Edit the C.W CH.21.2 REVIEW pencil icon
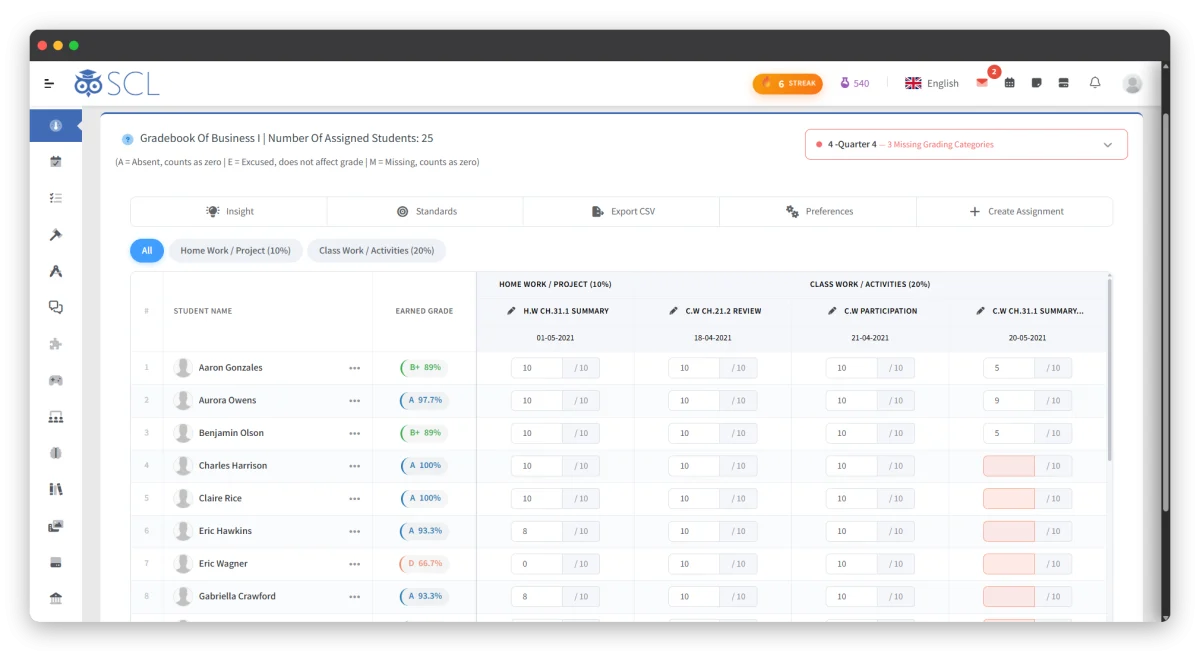1200x651 pixels. click(x=674, y=311)
